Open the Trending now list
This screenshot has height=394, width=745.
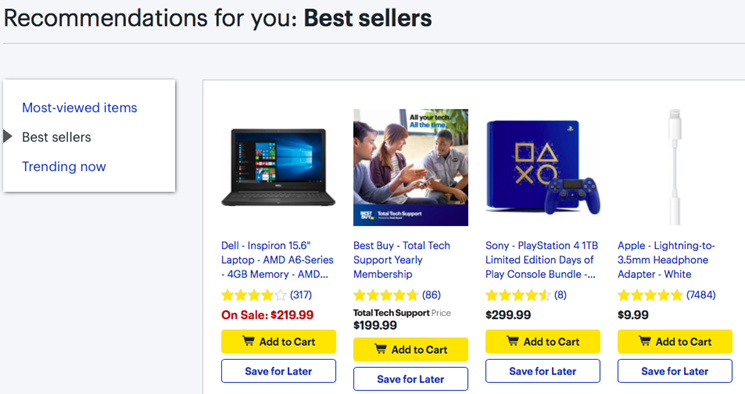[64, 167]
